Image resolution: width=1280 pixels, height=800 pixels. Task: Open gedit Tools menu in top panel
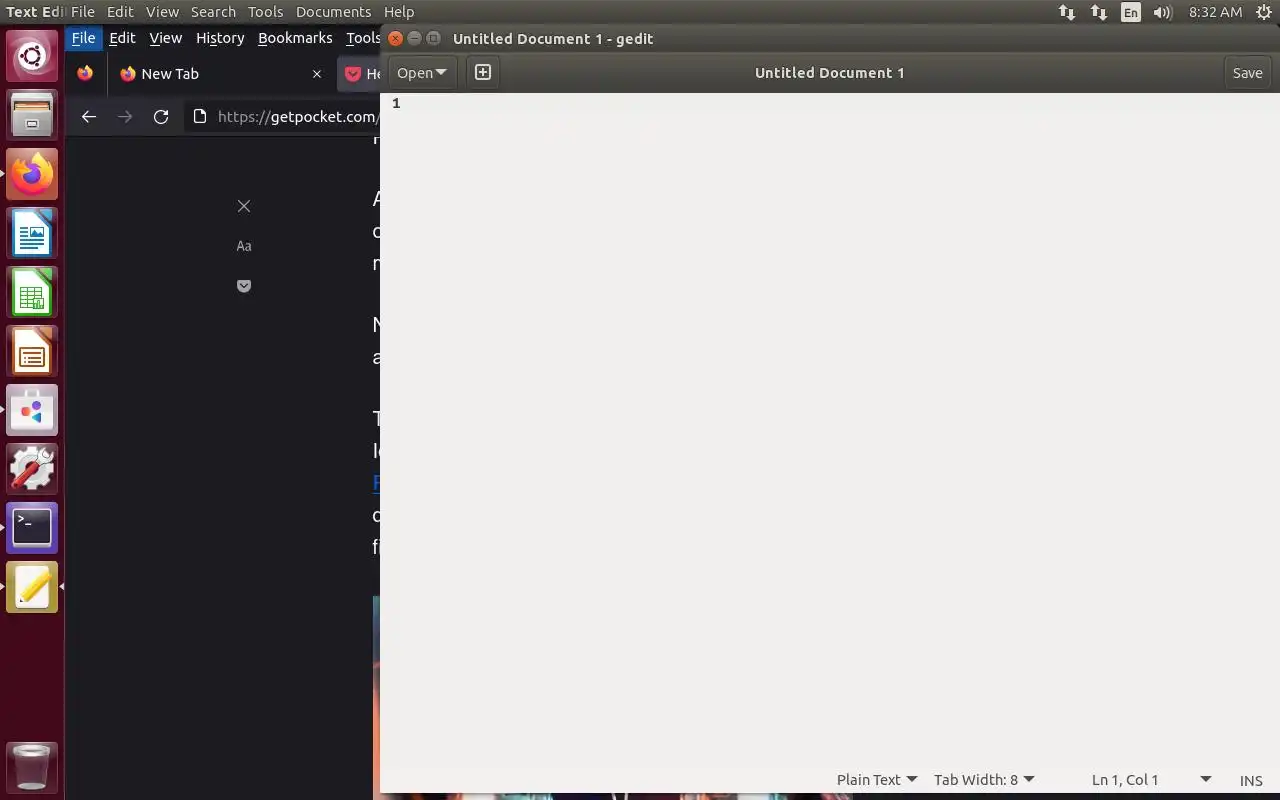(x=265, y=12)
